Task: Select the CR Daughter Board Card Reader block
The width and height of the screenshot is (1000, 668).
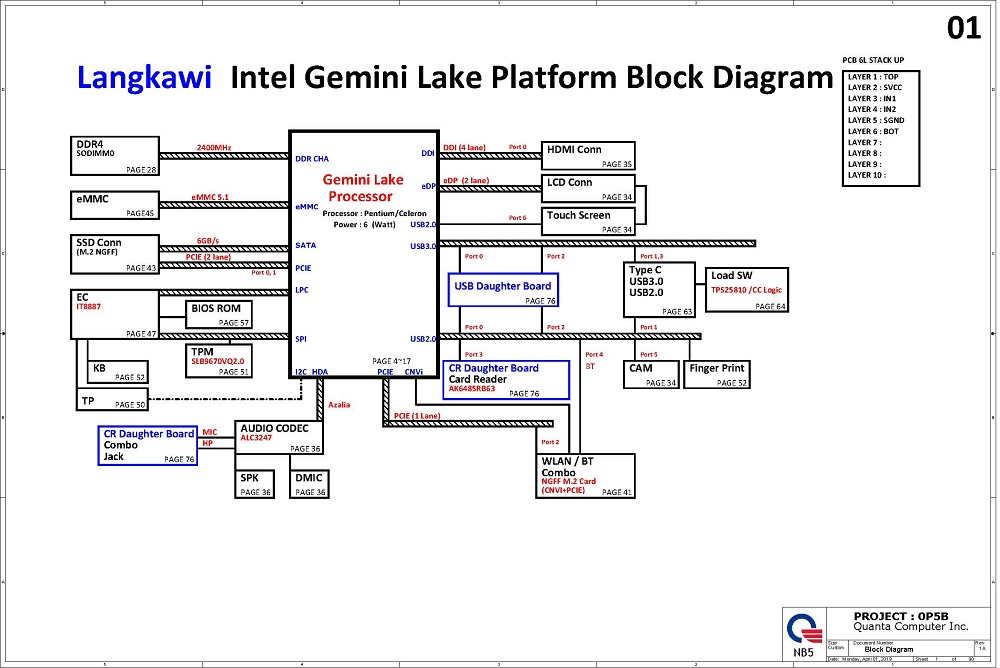Action: point(506,380)
